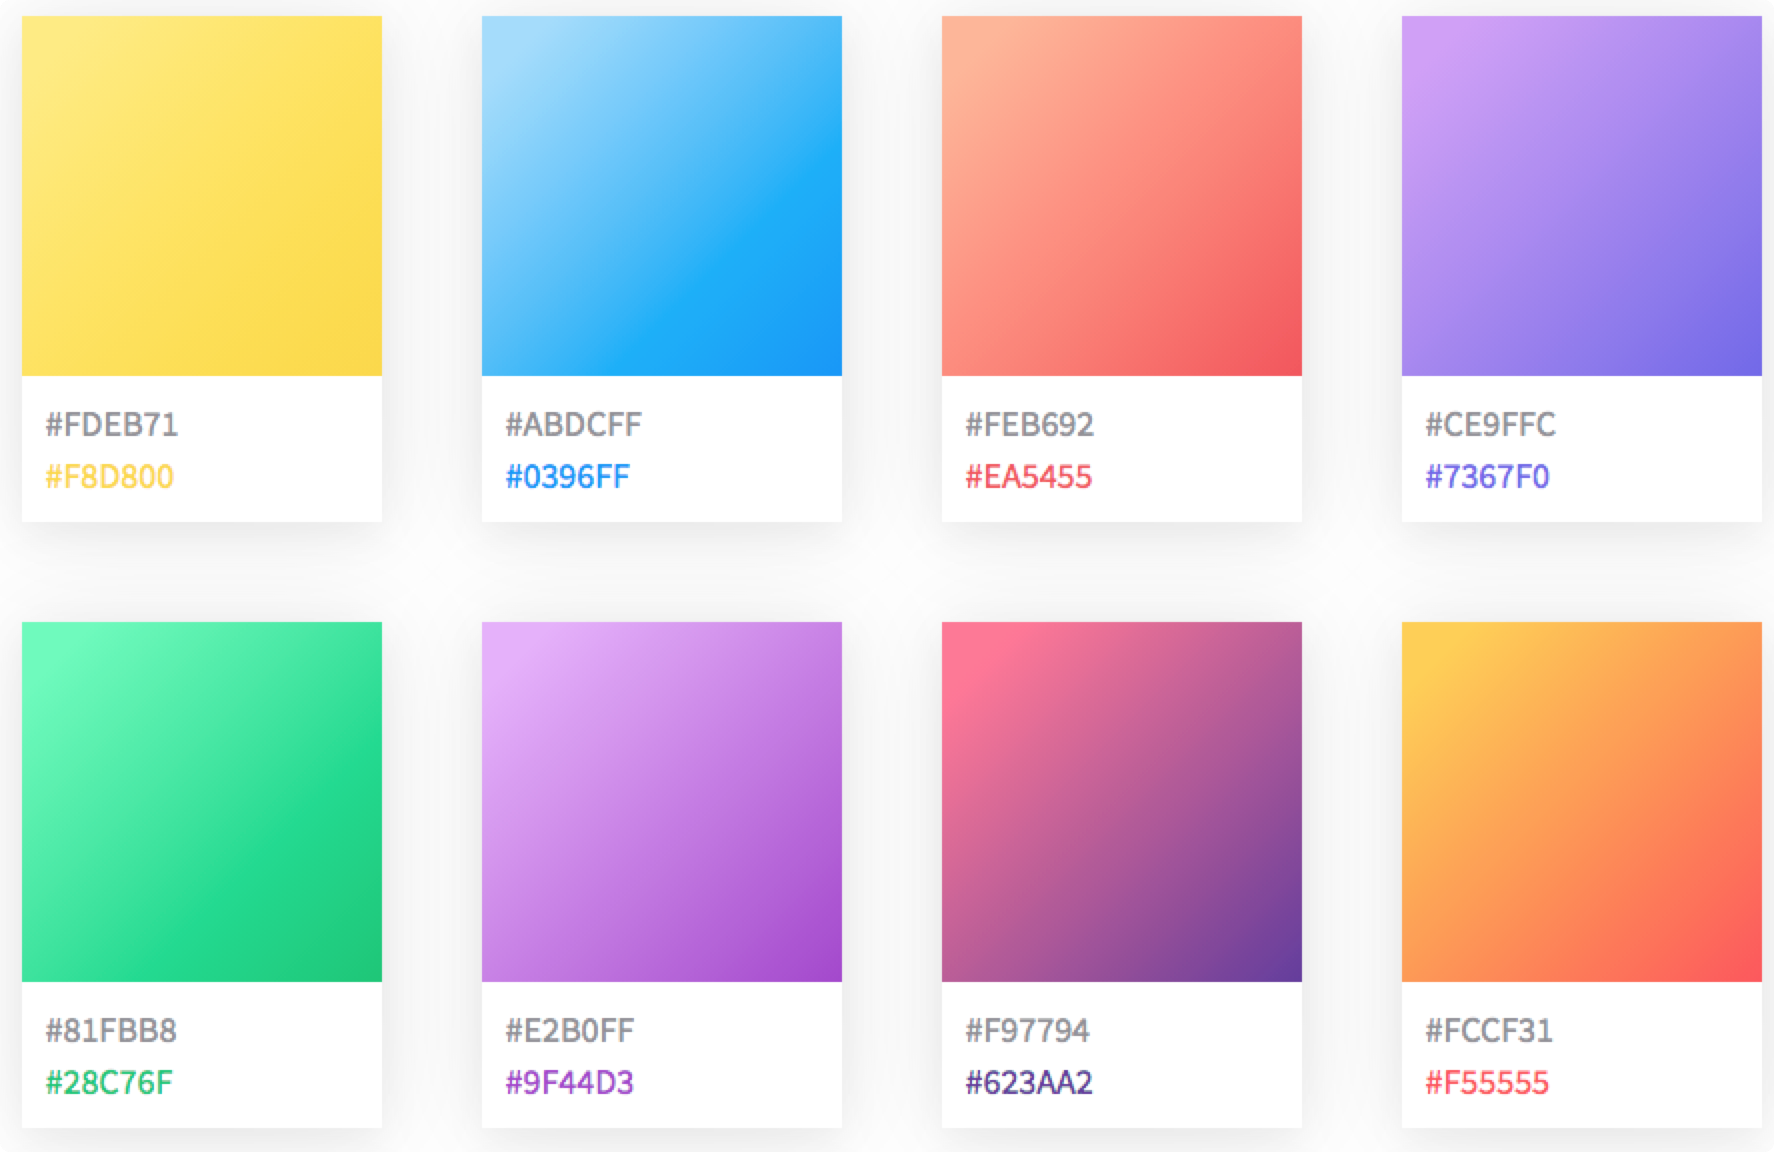
Task: Select the #CE9FFC hex label
Action: pyautogui.click(x=1490, y=425)
